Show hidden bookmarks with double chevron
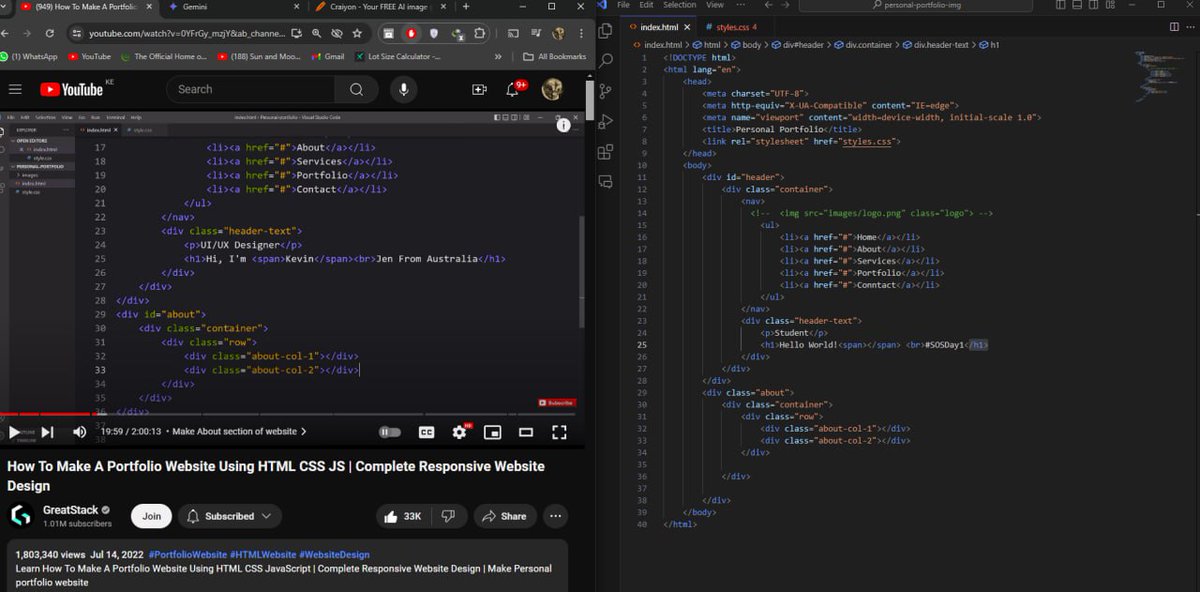Viewport: 1200px width, 592px height. pyautogui.click(x=498, y=57)
